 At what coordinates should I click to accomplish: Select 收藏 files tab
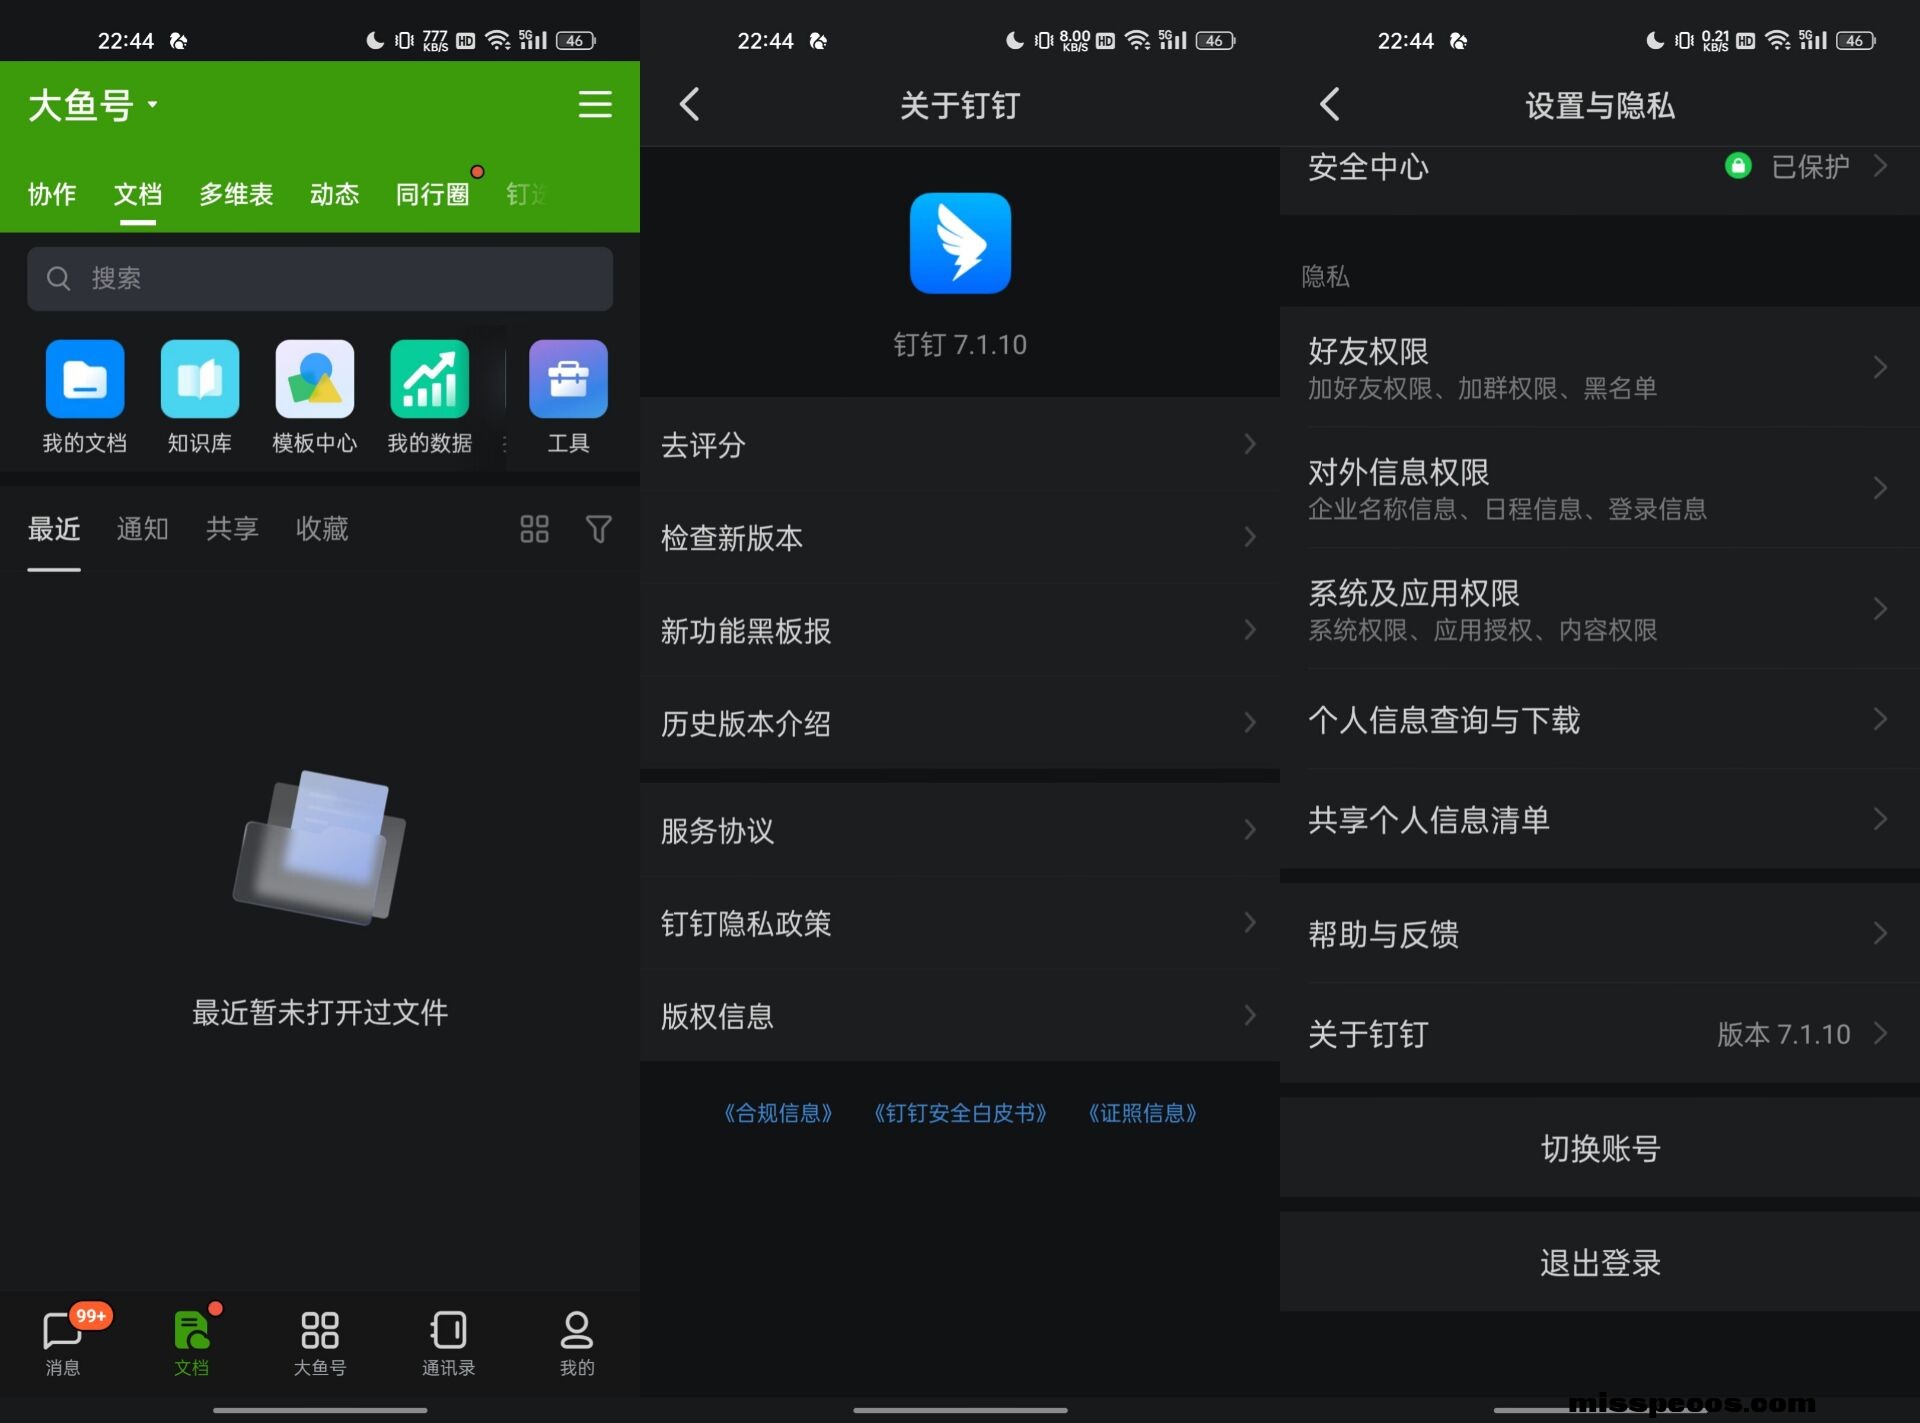click(322, 529)
